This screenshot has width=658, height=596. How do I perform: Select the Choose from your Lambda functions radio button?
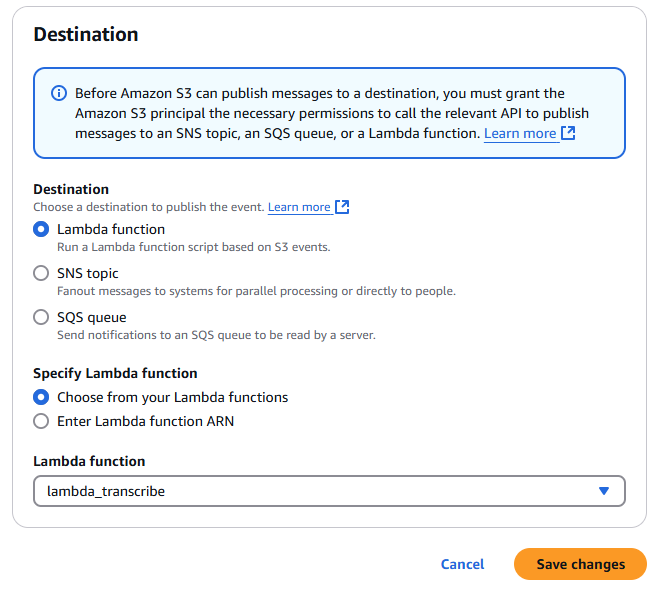coord(41,397)
